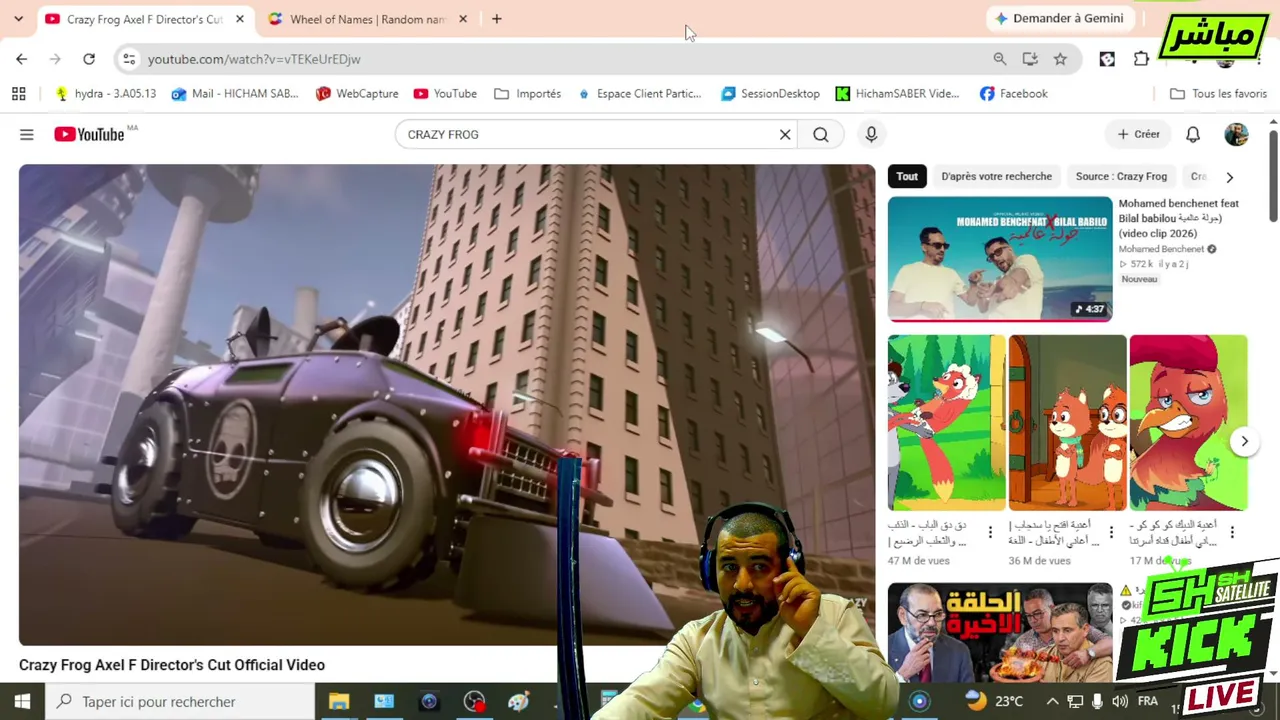Select the D'après votre recherche chip
1280x720 pixels.
coord(997,177)
